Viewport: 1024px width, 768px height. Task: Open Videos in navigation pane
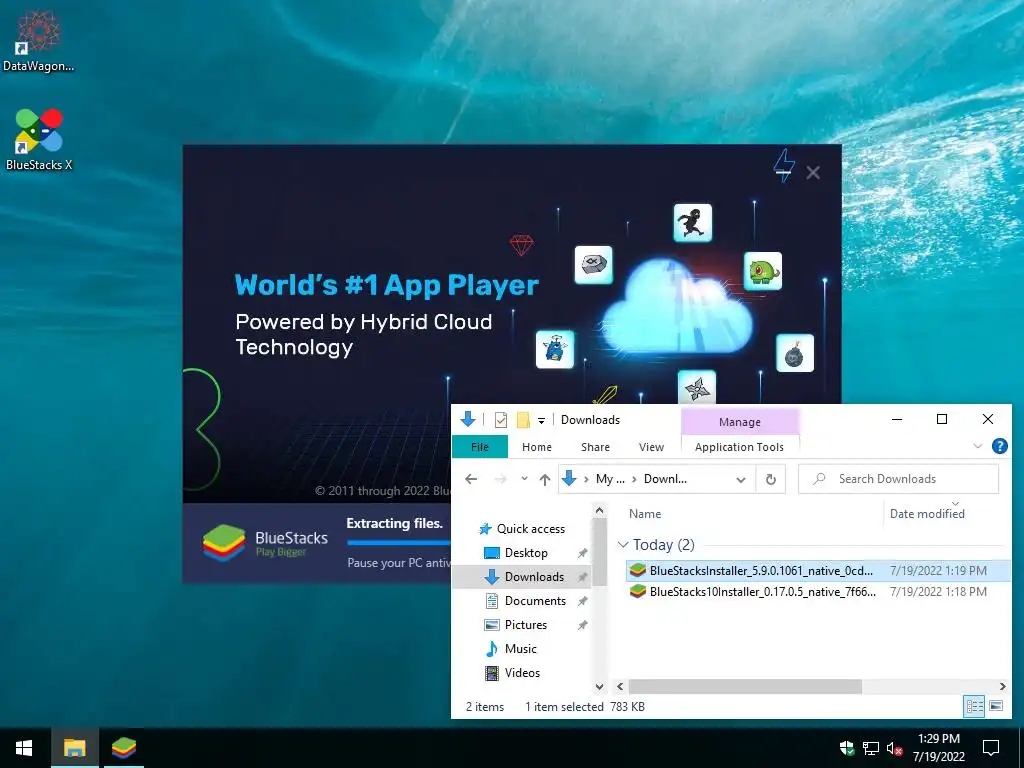pos(512,673)
